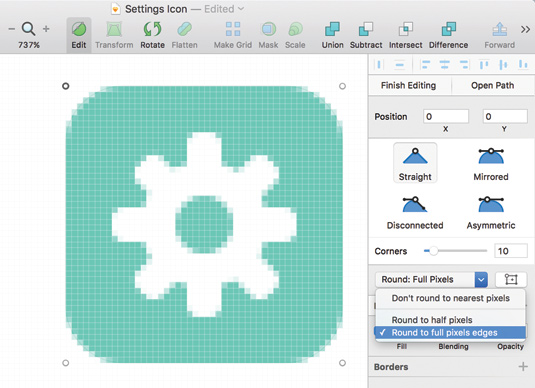
Task: Click the artboard-bounds icon beside Round dropdown
Action: pyautogui.click(x=511, y=279)
